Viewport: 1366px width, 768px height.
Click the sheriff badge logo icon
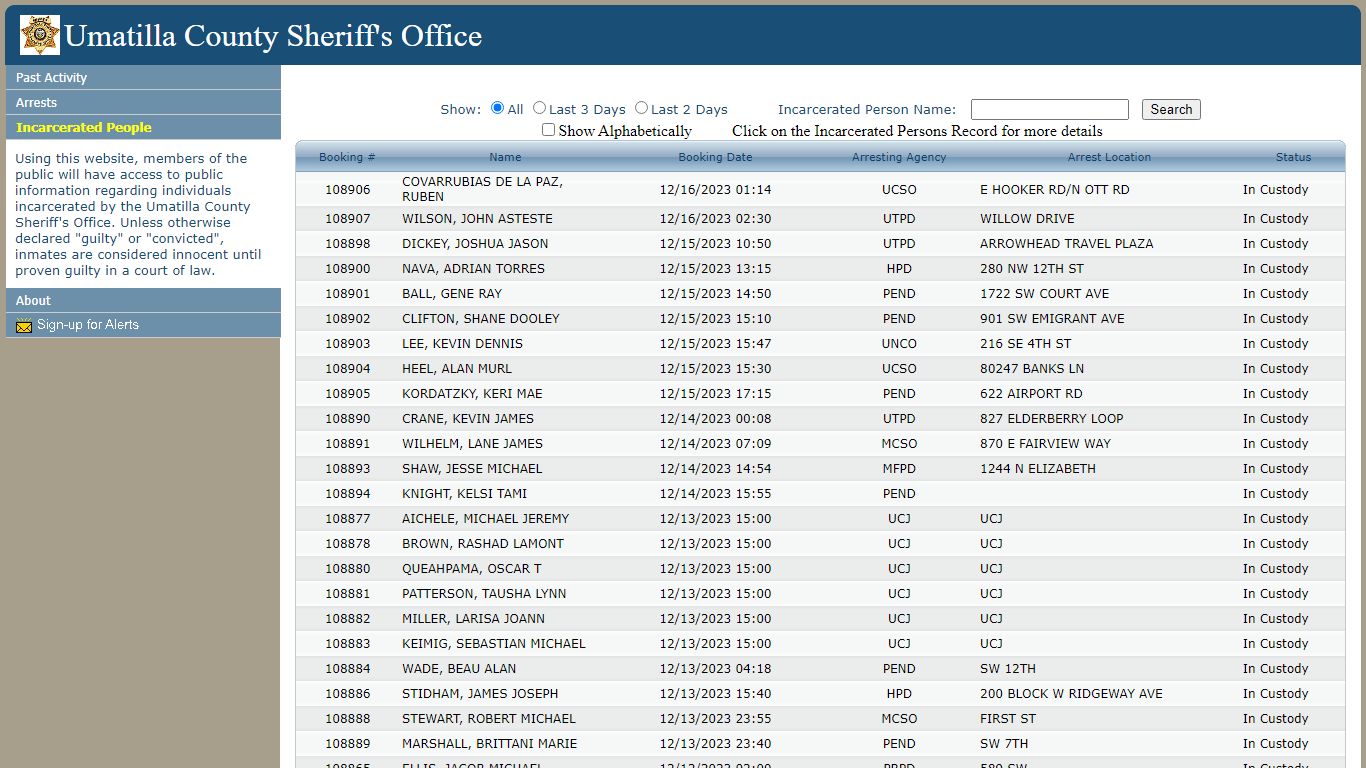pyautogui.click(x=40, y=35)
